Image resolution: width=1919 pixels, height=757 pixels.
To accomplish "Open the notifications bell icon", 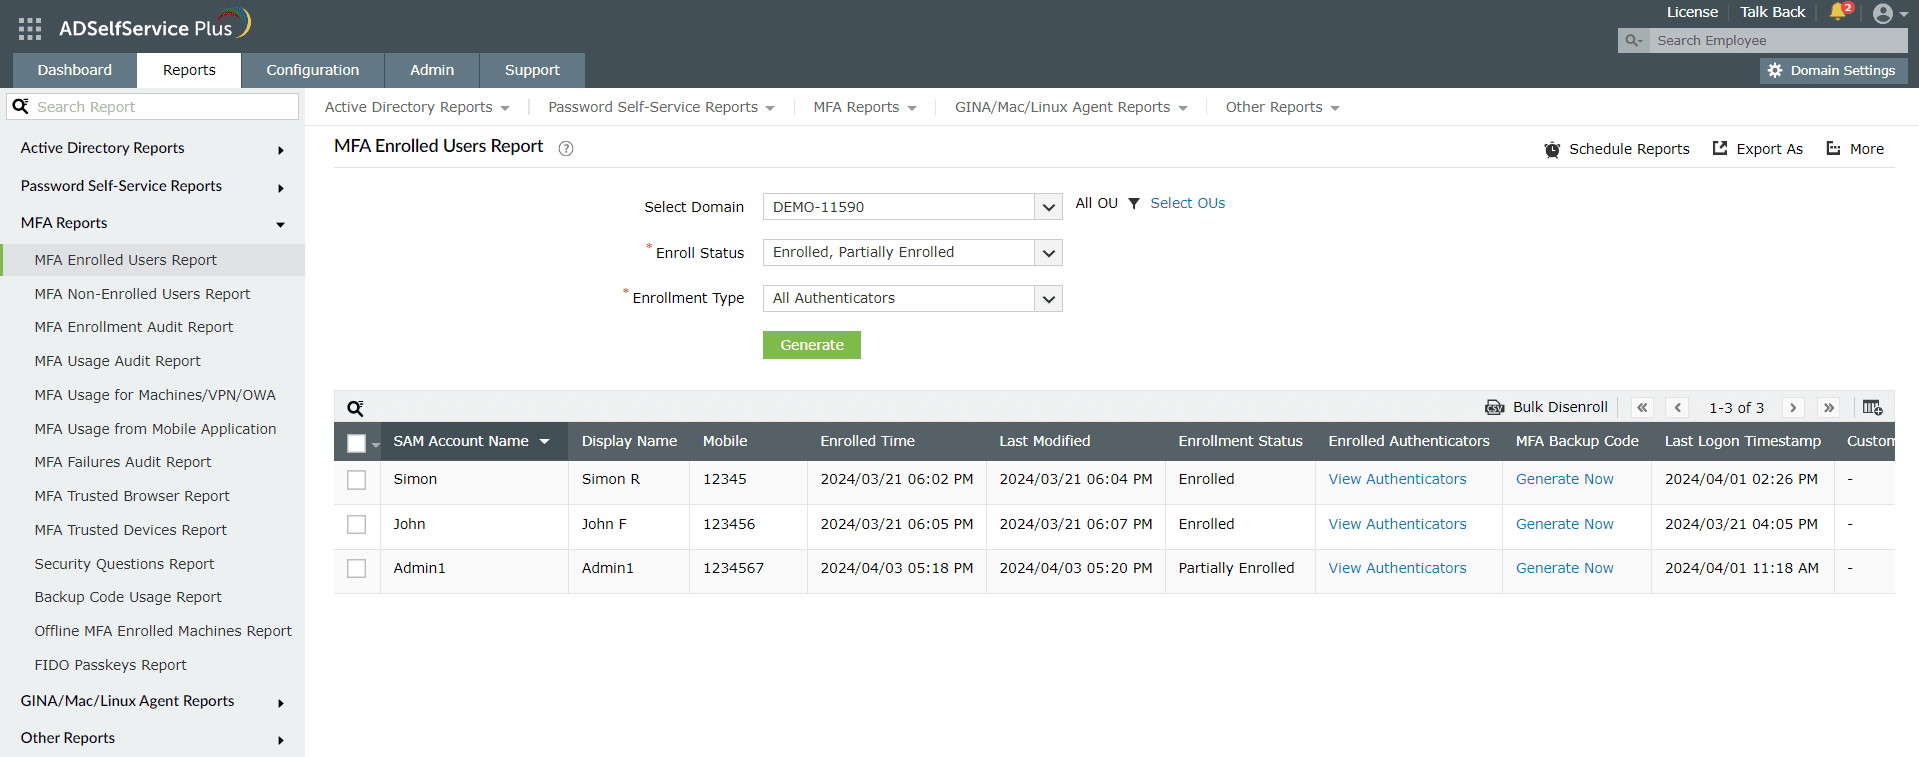I will pos(1838,12).
